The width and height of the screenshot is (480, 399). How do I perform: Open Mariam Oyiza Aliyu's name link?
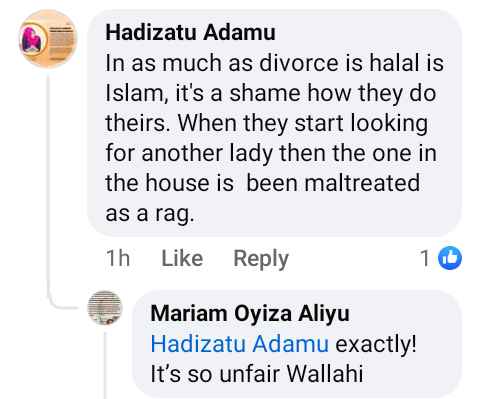pos(250,314)
